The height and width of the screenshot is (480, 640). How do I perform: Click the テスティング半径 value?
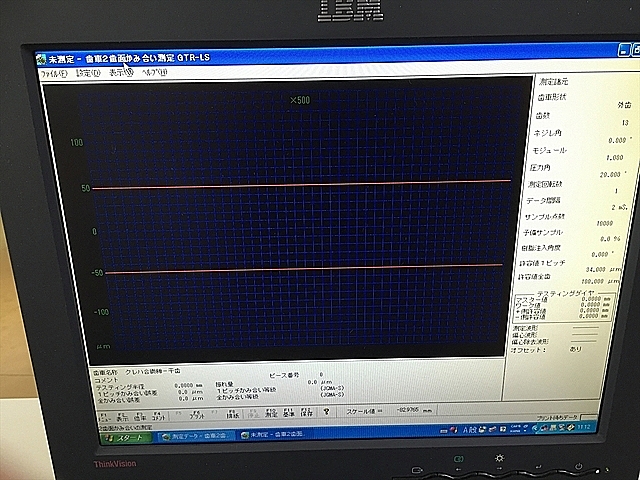coord(188,386)
